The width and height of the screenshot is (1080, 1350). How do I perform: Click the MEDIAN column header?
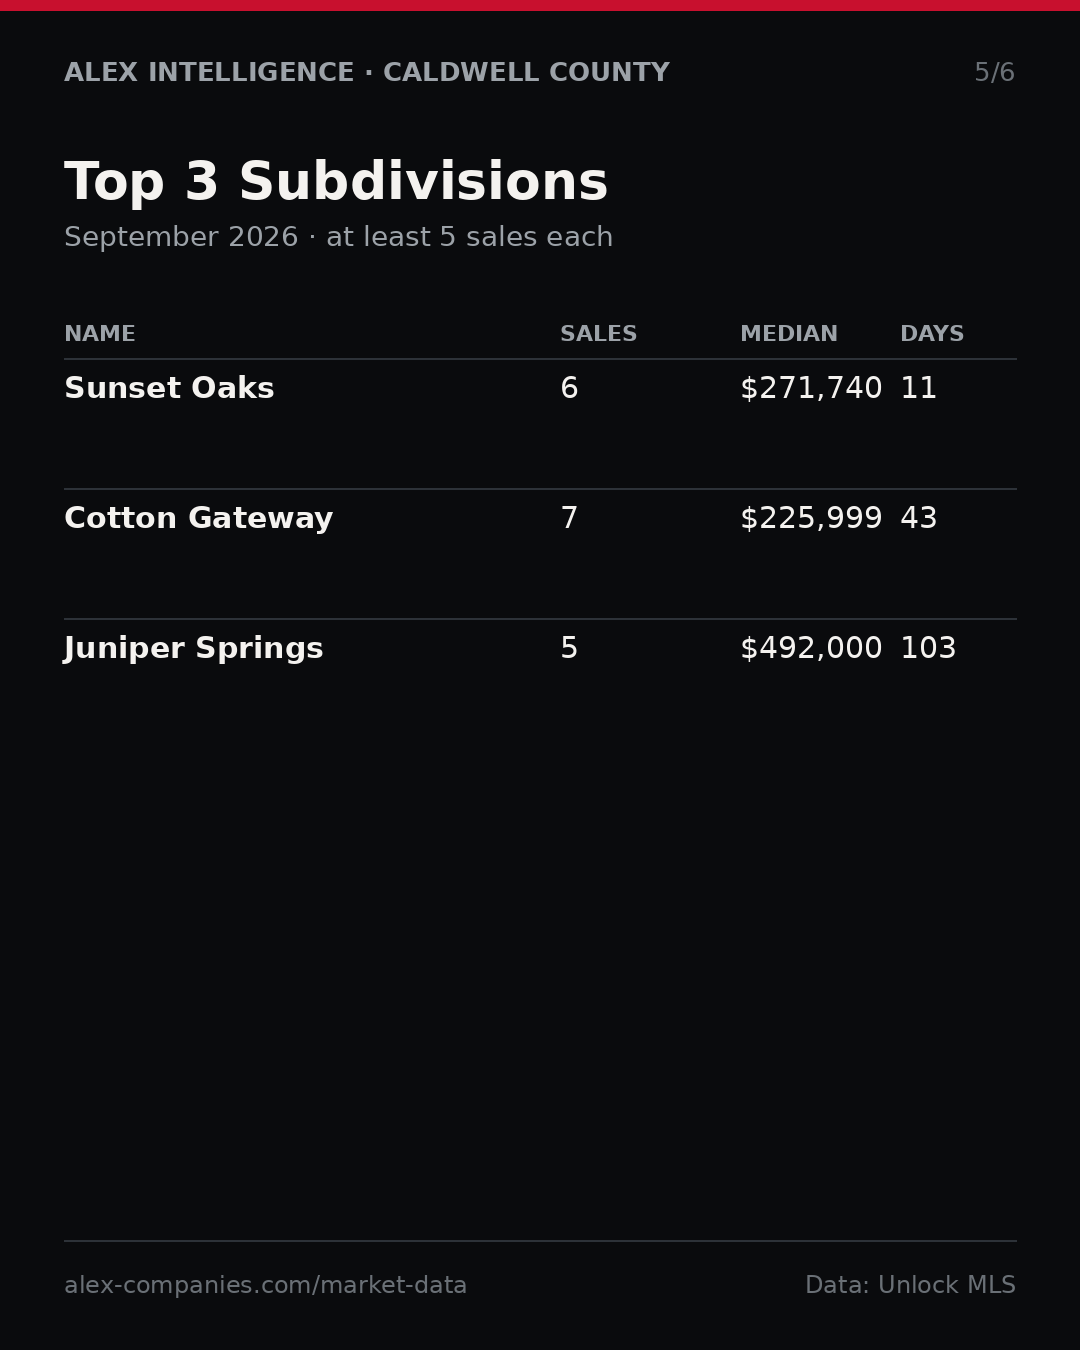[x=789, y=334]
